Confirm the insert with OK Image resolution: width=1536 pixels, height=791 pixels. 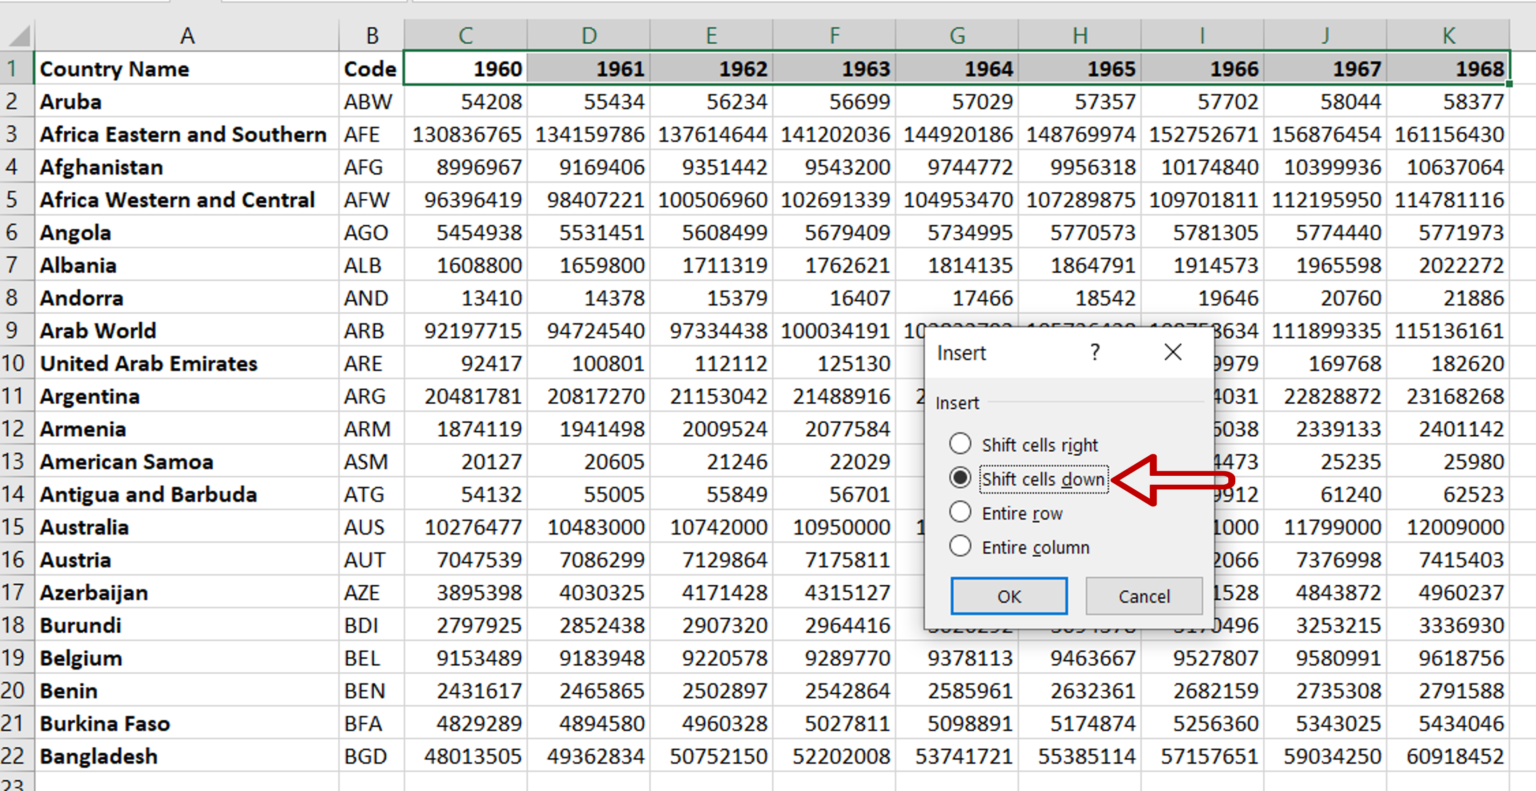1008,596
